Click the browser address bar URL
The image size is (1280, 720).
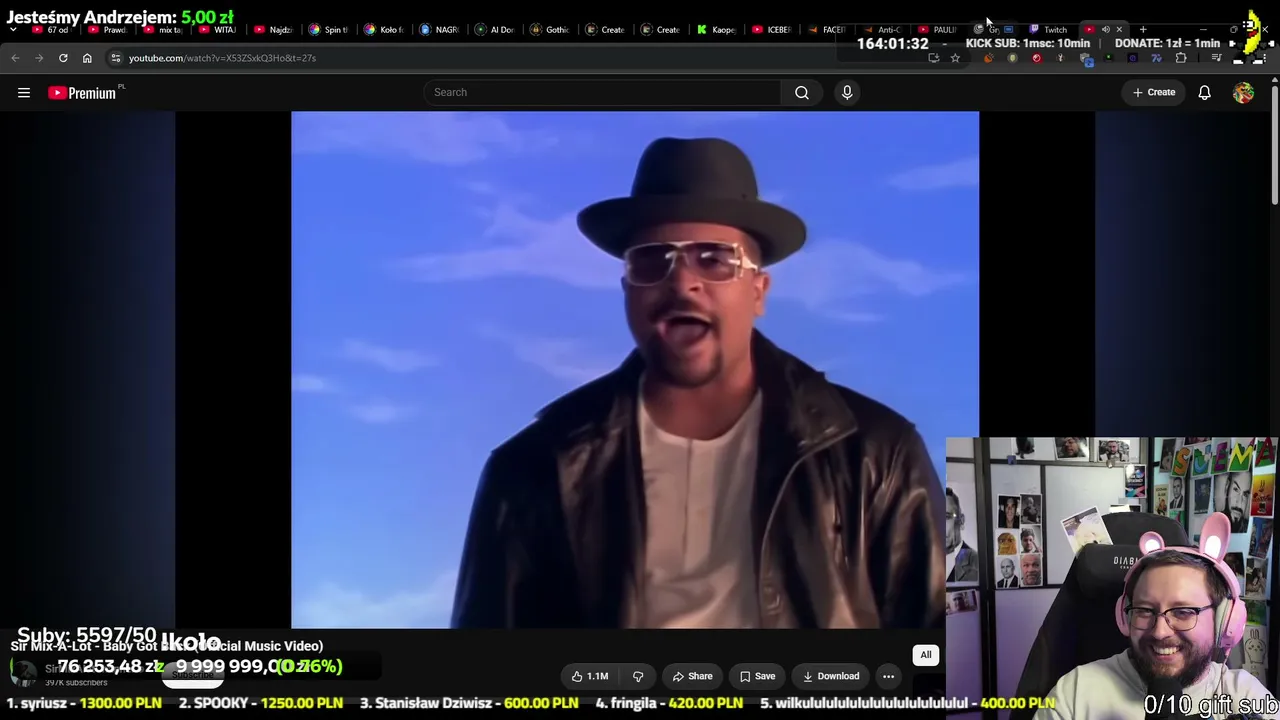click(222, 58)
